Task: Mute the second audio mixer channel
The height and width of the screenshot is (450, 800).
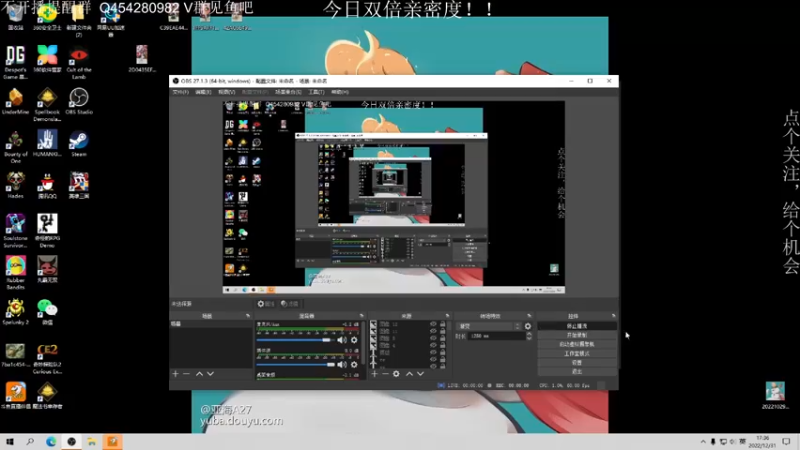Action: [342, 364]
